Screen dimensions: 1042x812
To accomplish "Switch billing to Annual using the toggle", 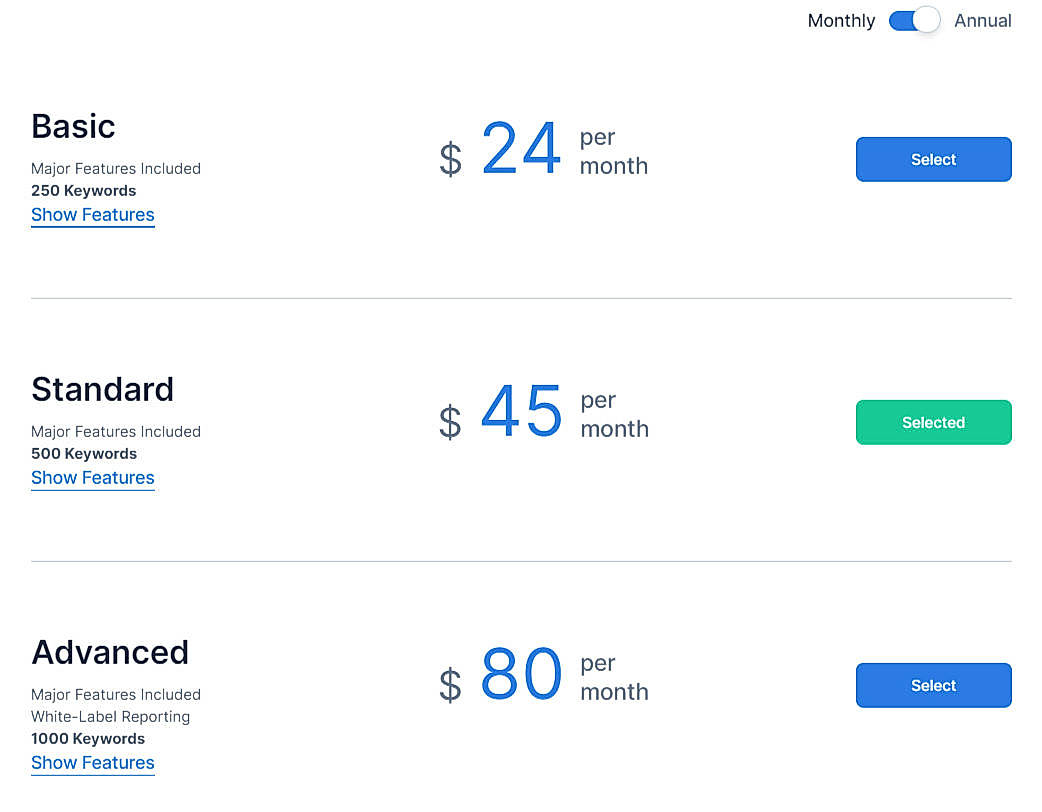I will 913,20.
